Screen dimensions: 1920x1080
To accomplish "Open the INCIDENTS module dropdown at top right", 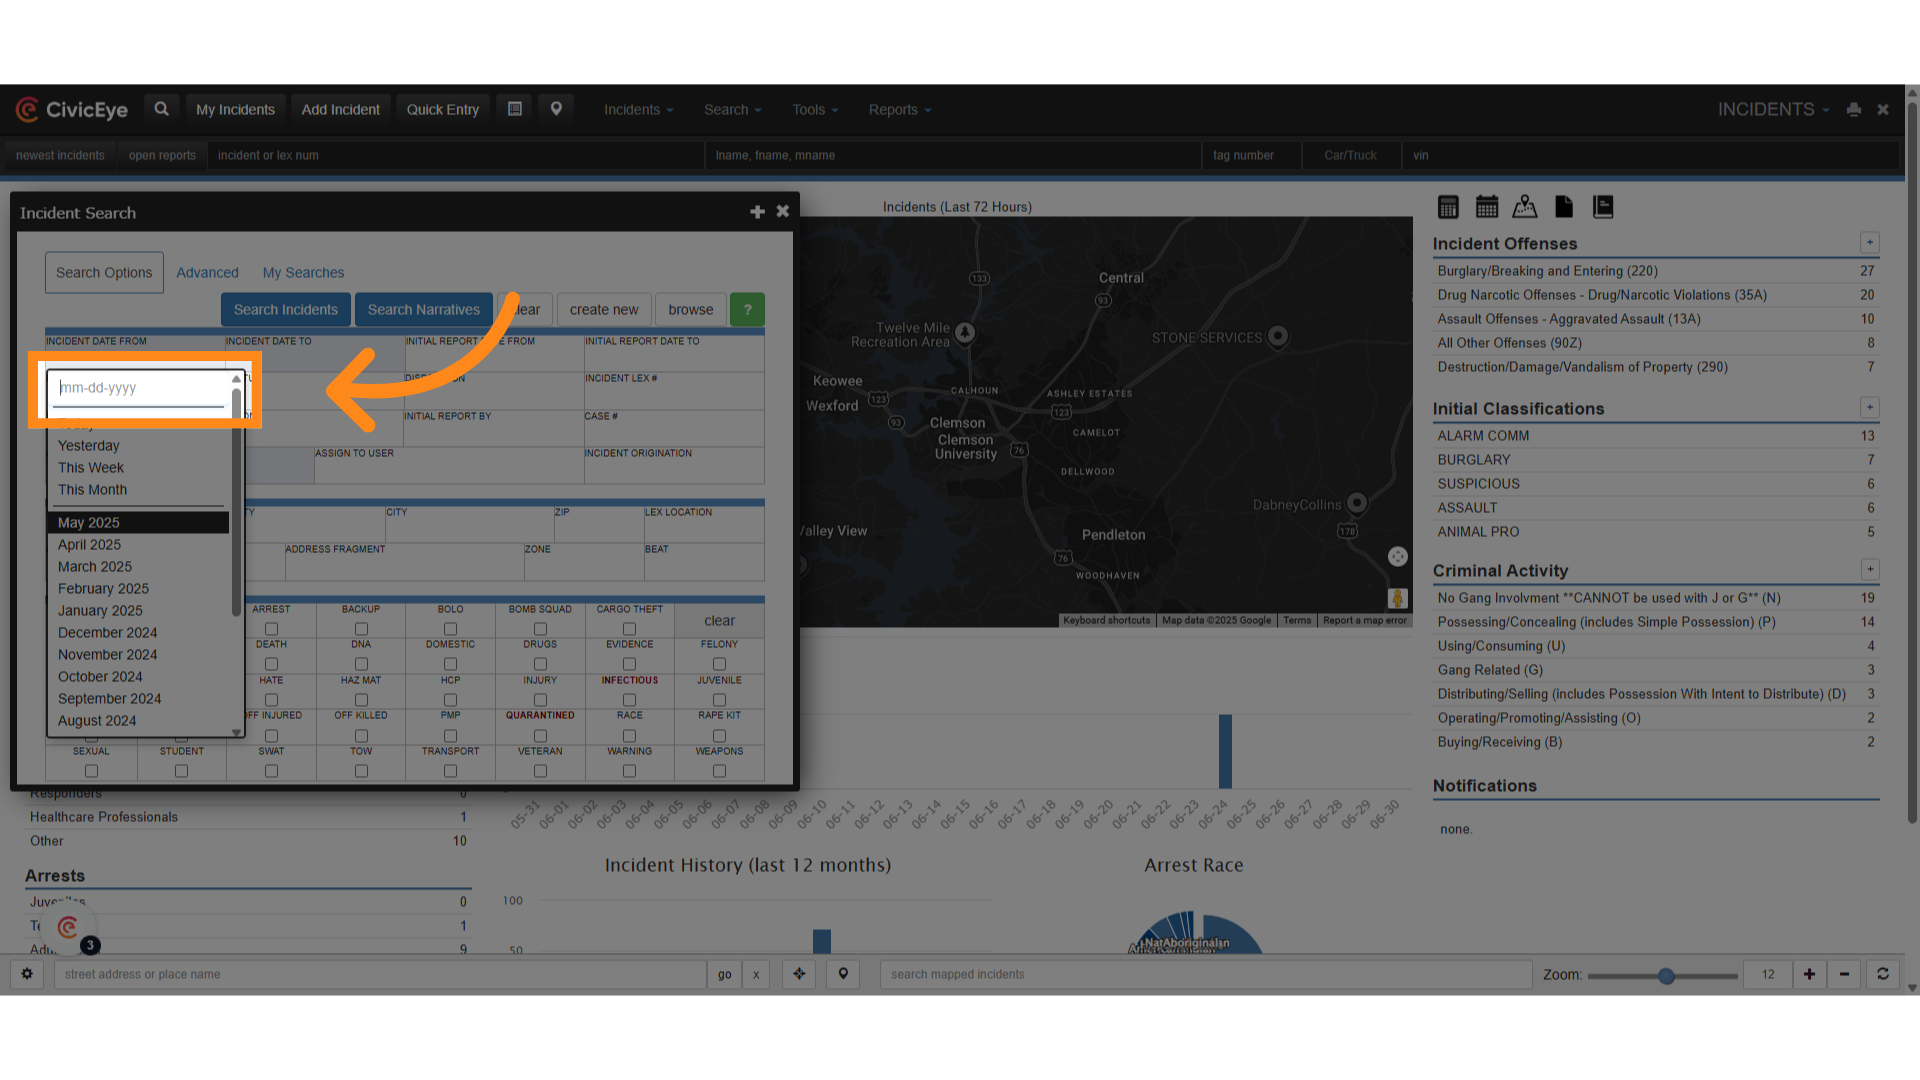I will click(x=1773, y=110).
